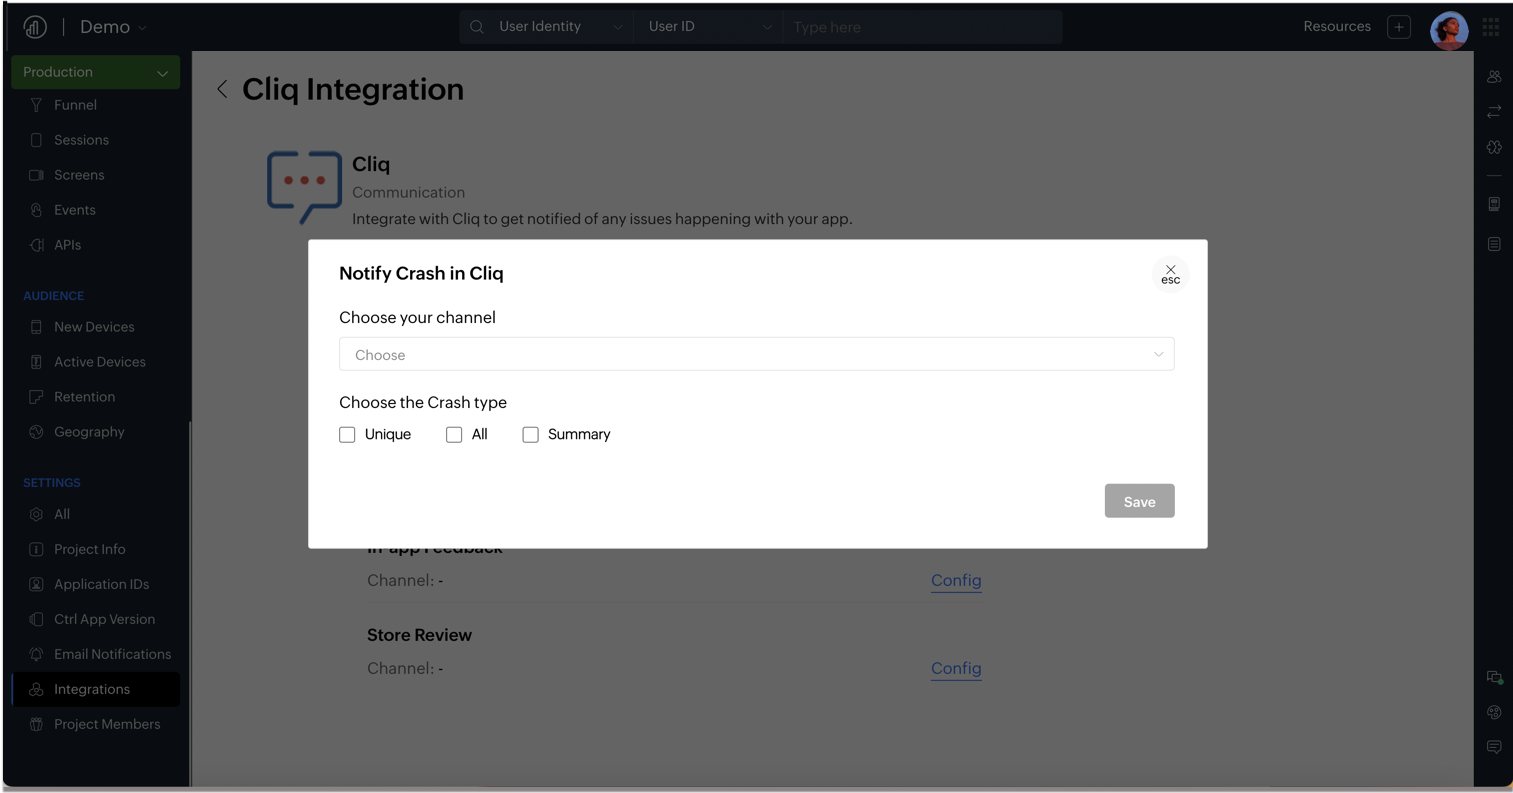Viewport: 1513px width, 793px height.
Task: Click the "Notify Crash in Cliq" dialog title
Action: point(421,273)
